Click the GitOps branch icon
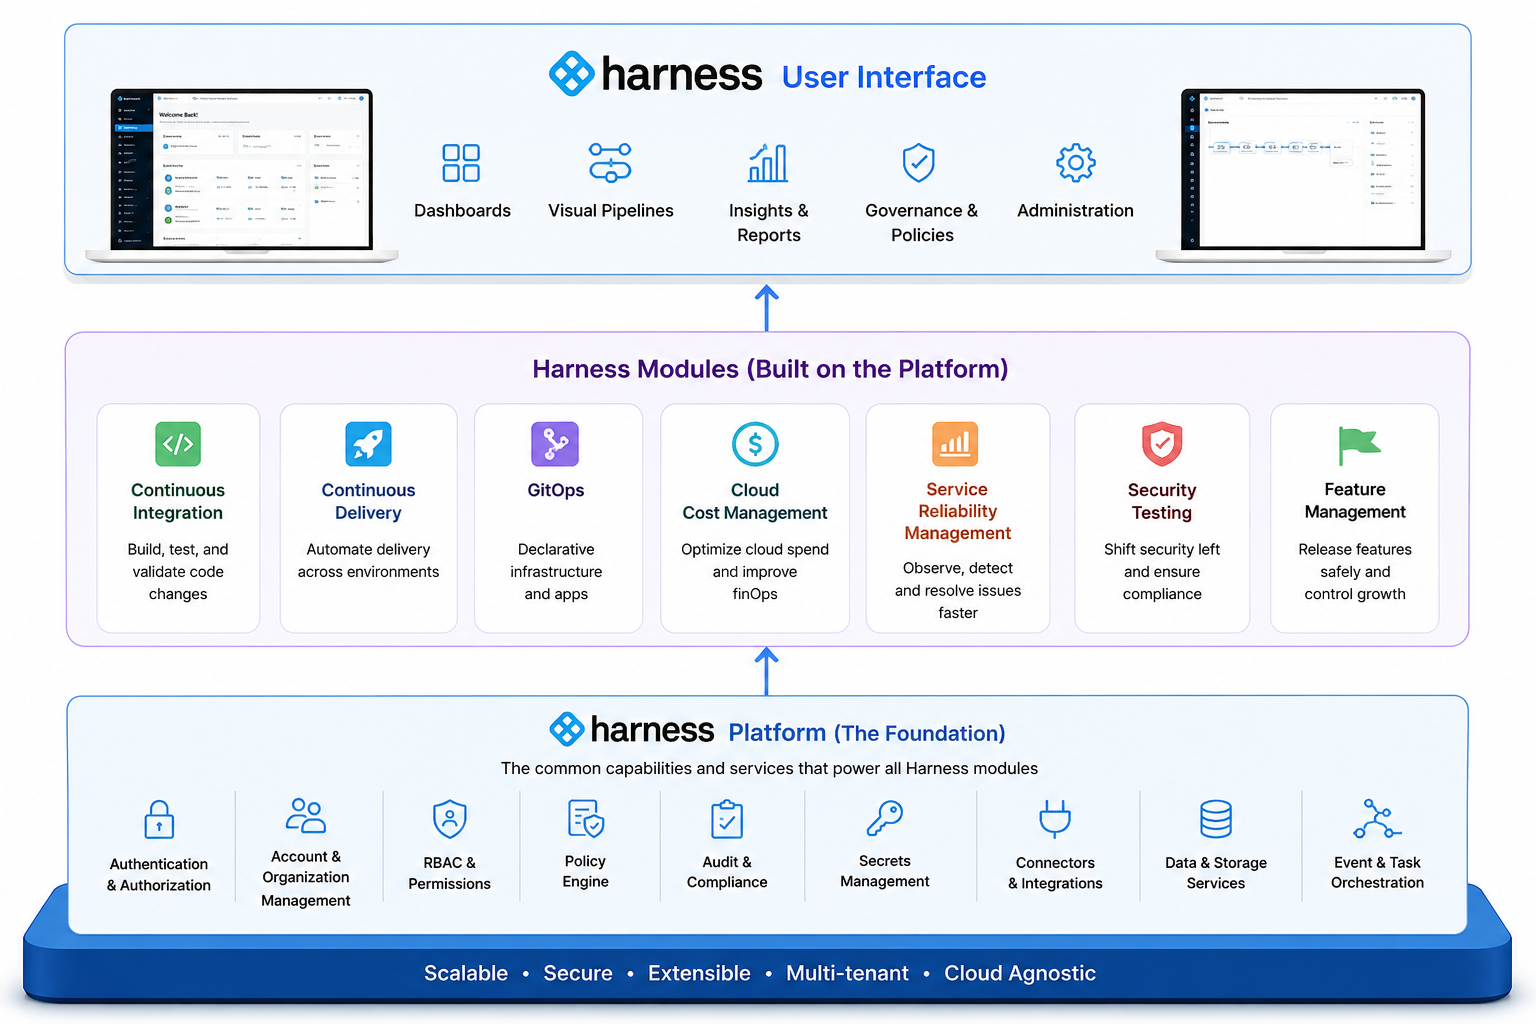 (x=555, y=444)
